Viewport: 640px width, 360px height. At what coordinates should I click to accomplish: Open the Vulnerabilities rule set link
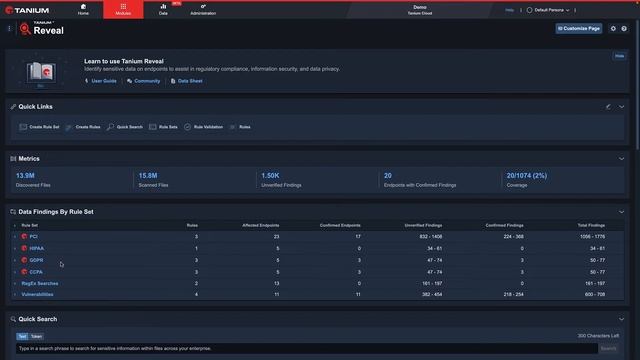[x=37, y=294]
